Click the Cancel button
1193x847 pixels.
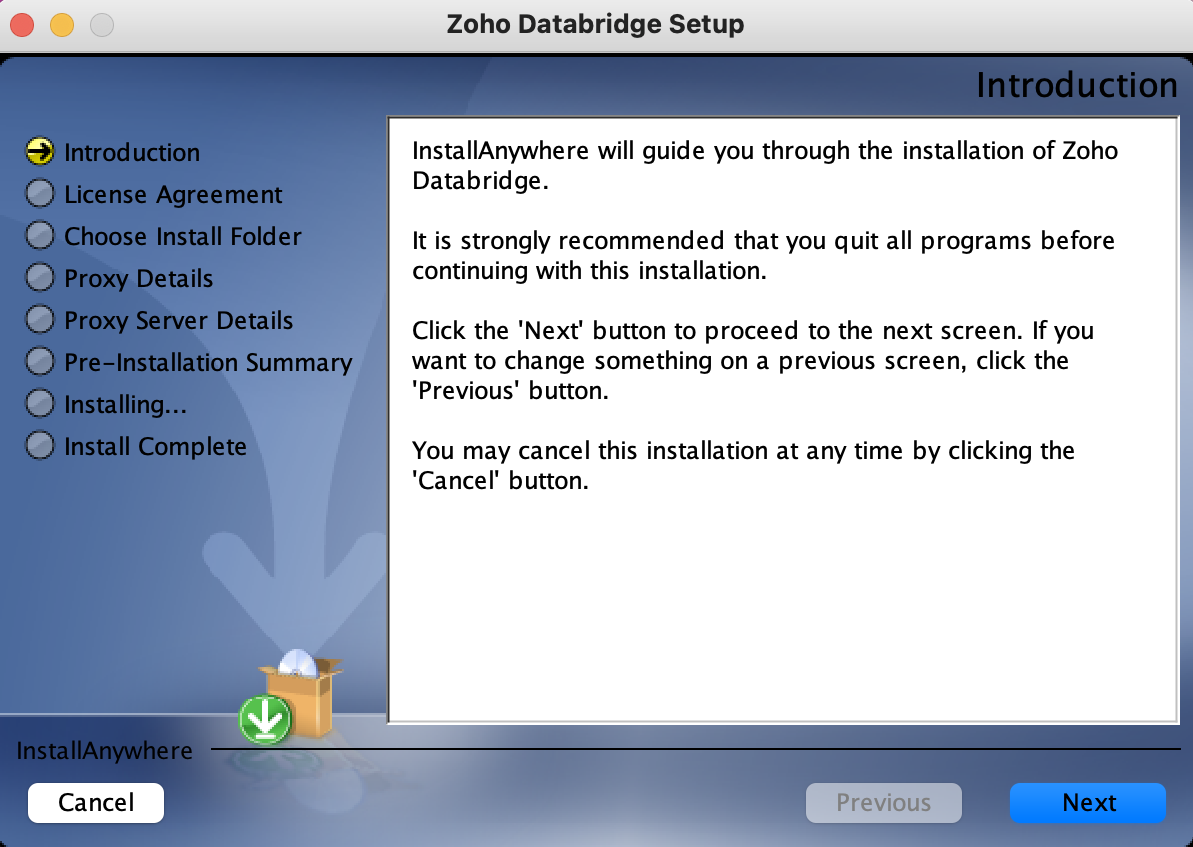(x=96, y=803)
